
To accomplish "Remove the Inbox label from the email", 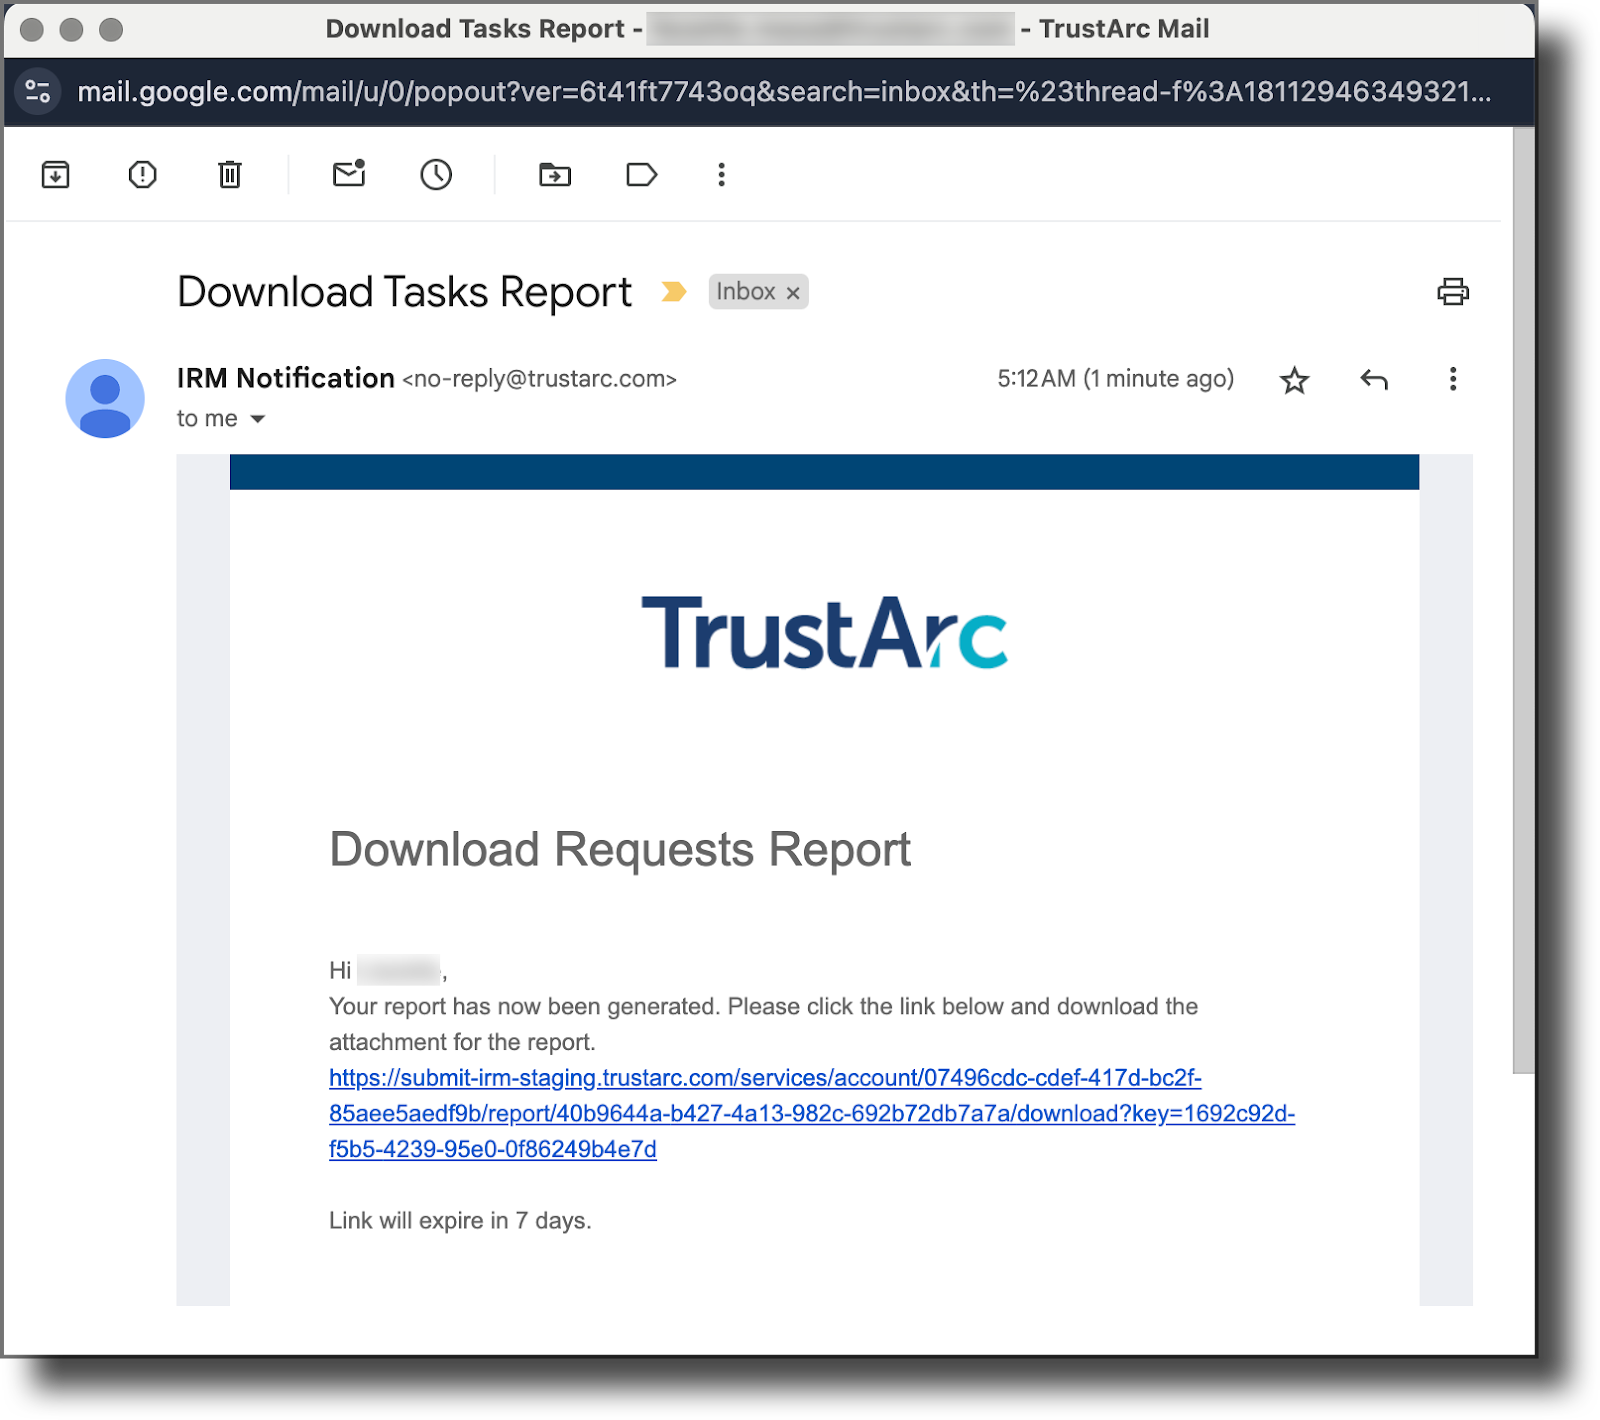I will [792, 292].
